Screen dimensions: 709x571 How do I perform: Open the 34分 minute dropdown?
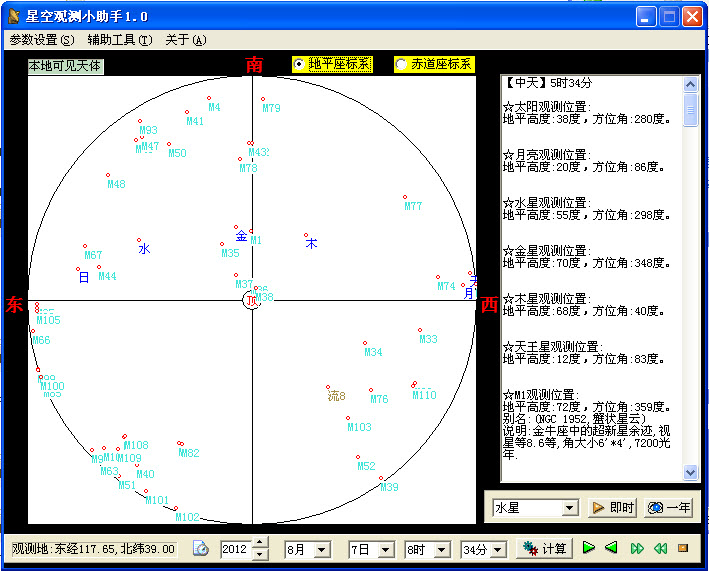497,550
